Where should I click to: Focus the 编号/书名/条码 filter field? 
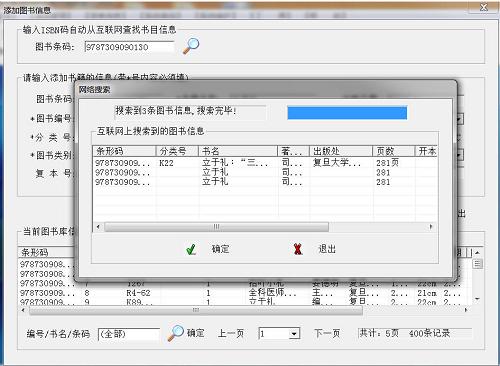point(129,334)
